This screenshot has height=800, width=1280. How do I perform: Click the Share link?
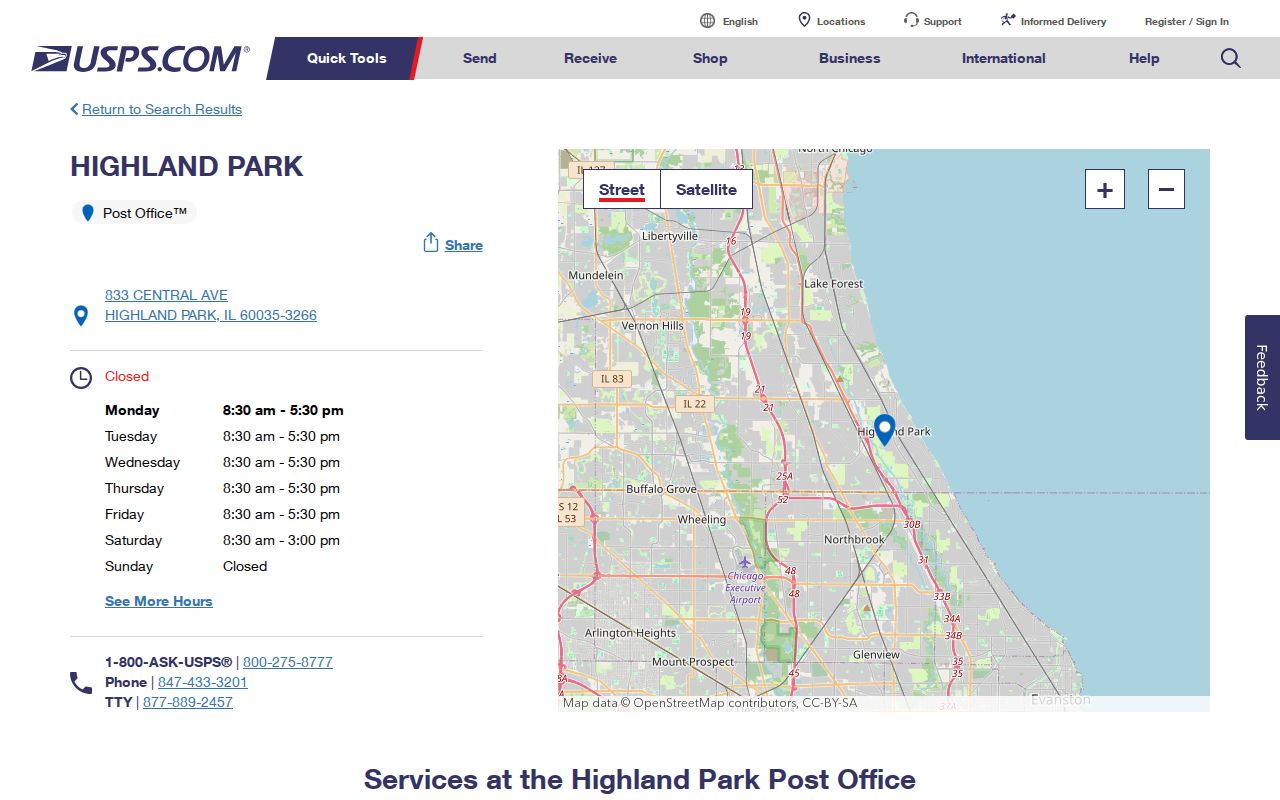(464, 245)
